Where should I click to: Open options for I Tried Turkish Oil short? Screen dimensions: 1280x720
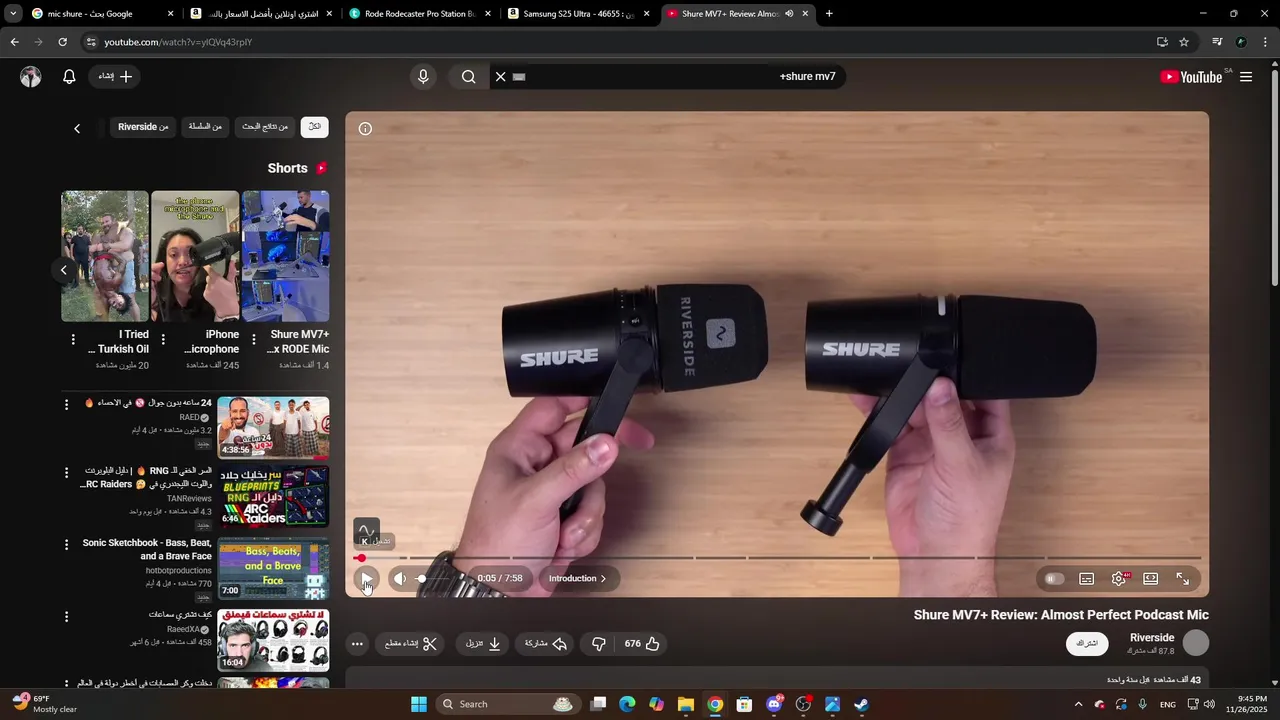pos(73,340)
